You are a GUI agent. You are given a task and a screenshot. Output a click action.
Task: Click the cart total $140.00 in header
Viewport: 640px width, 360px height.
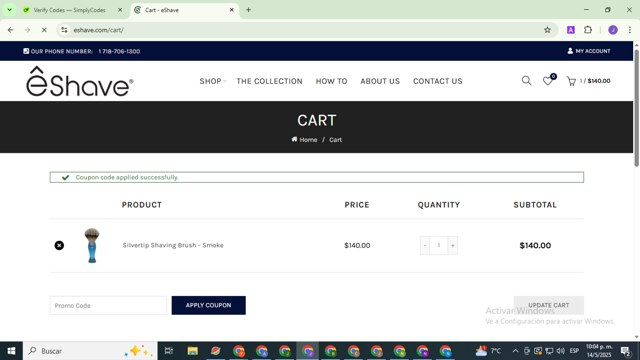pos(599,81)
